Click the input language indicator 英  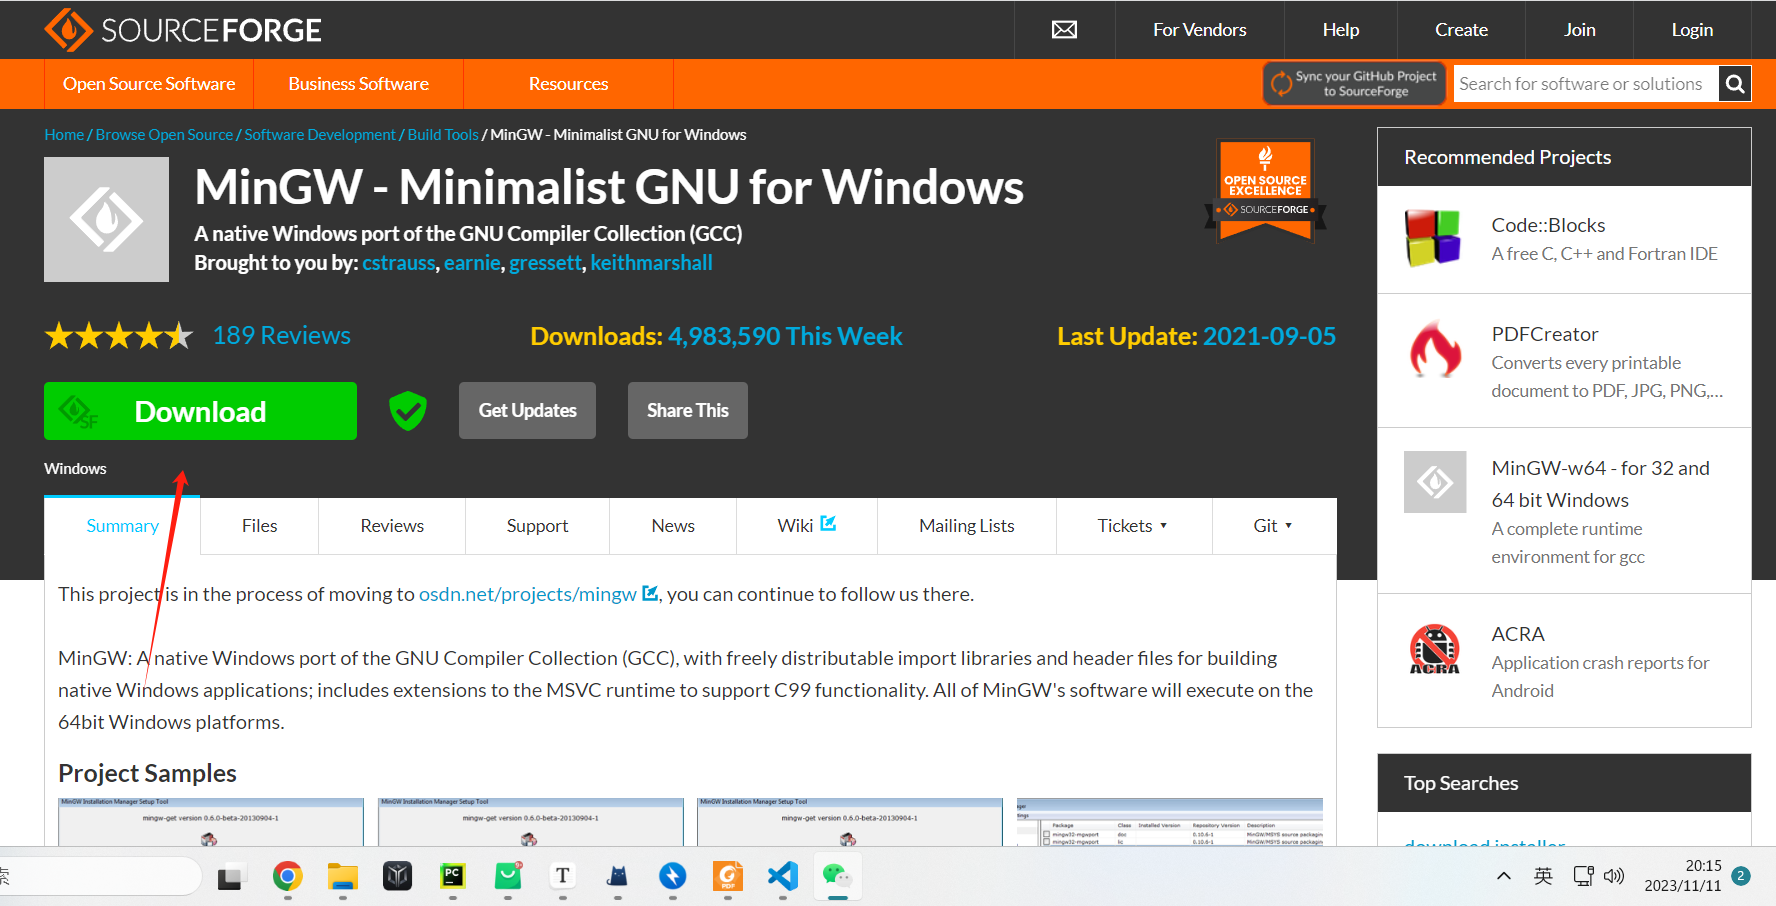tap(1543, 876)
